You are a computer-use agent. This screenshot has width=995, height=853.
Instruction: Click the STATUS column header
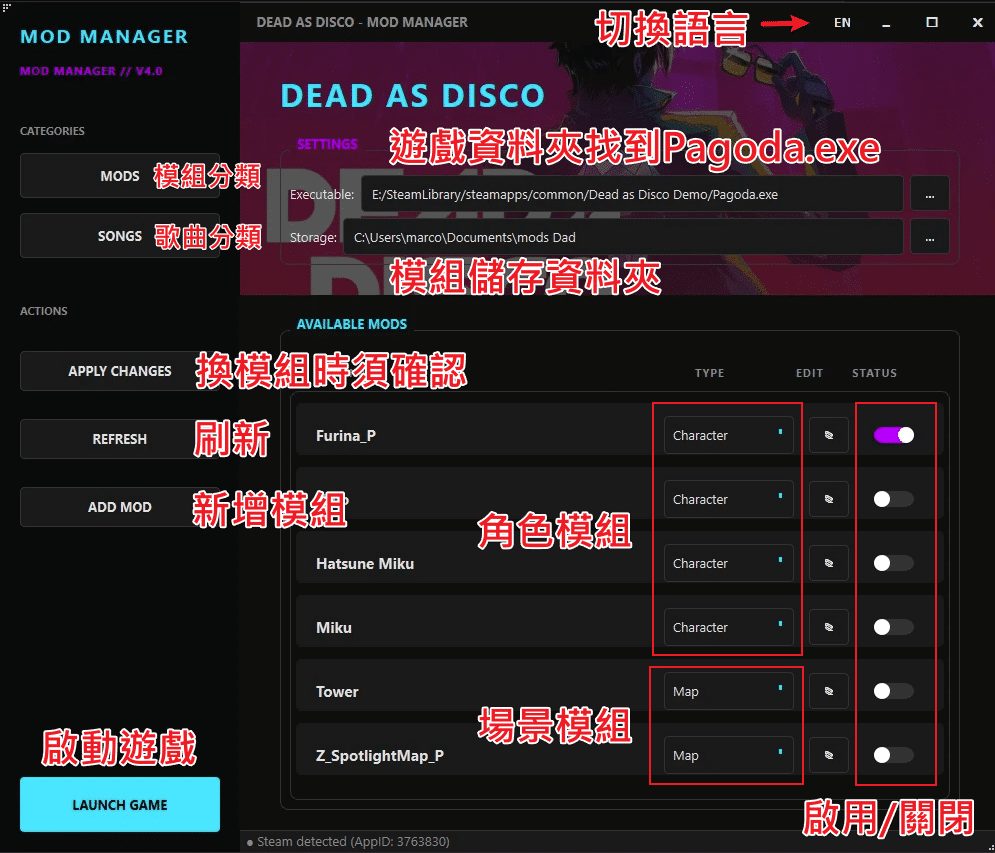[x=874, y=373]
